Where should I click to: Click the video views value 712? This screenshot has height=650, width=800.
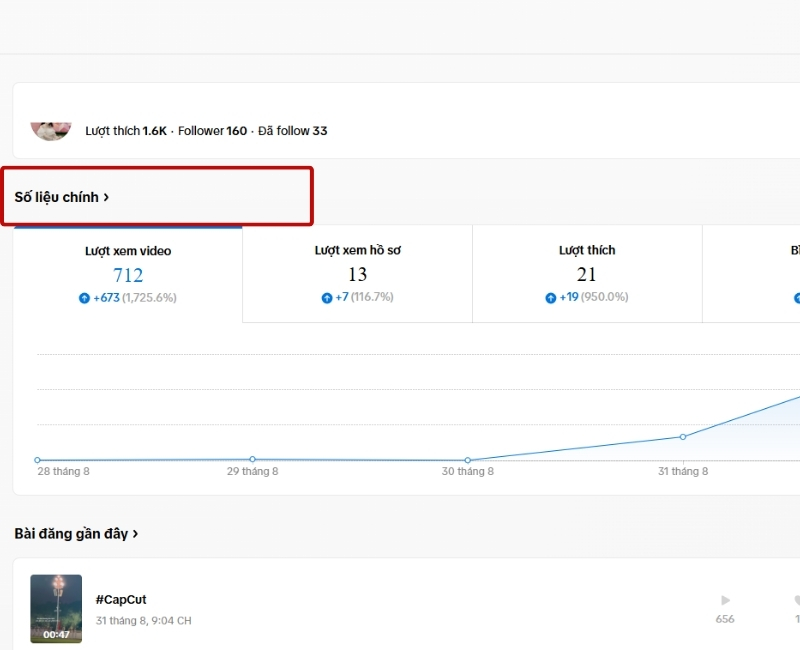(128, 276)
